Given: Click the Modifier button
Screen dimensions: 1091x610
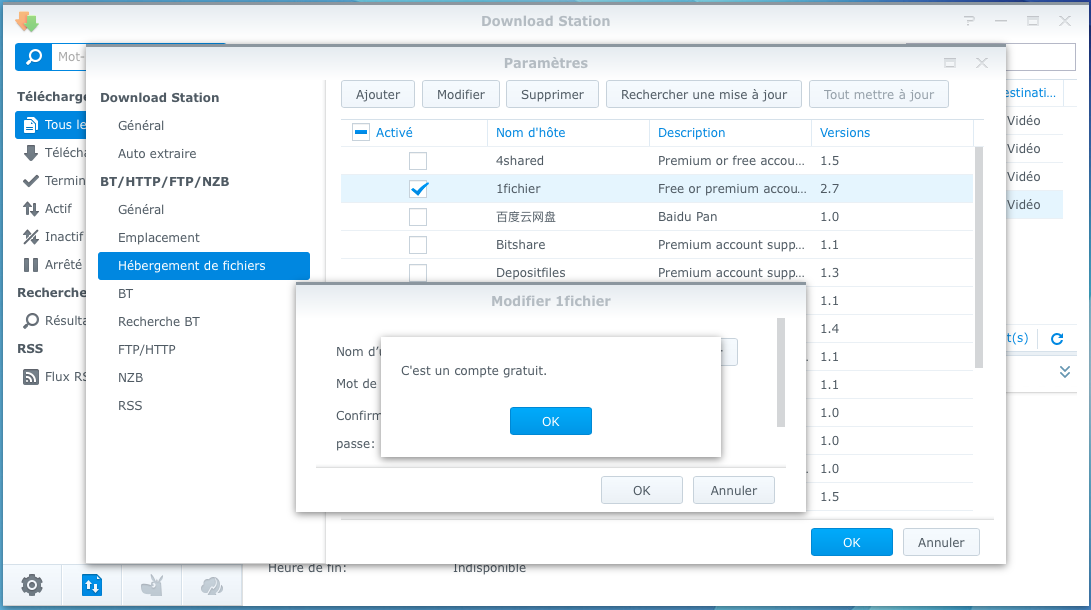Looking at the screenshot, I should [461, 95].
